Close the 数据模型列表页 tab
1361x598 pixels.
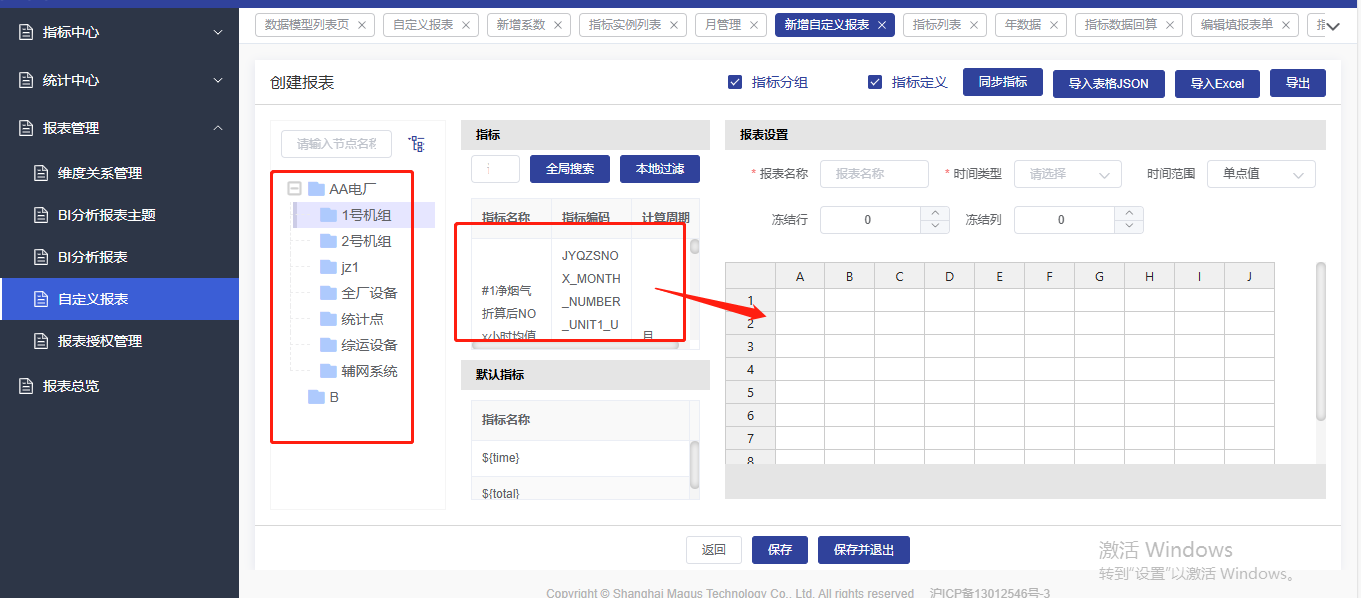[361, 25]
